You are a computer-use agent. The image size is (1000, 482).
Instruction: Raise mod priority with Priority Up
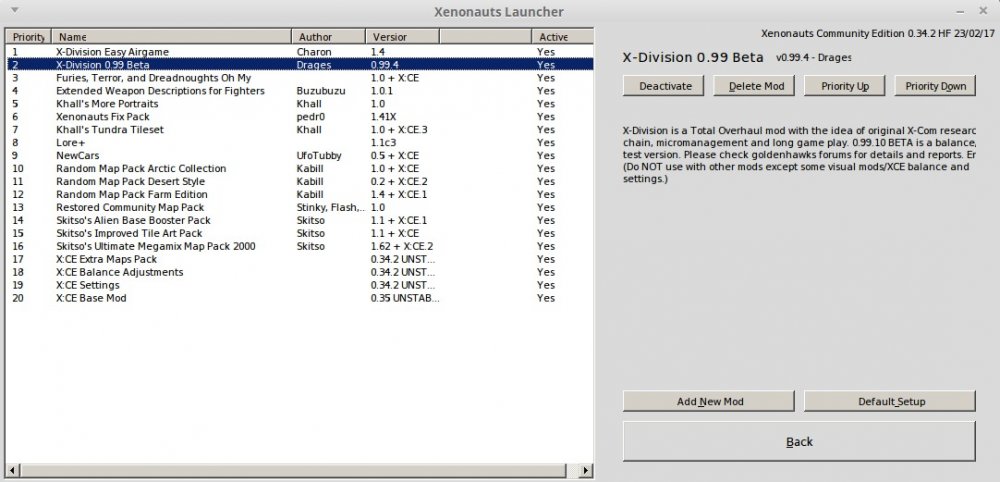click(845, 86)
